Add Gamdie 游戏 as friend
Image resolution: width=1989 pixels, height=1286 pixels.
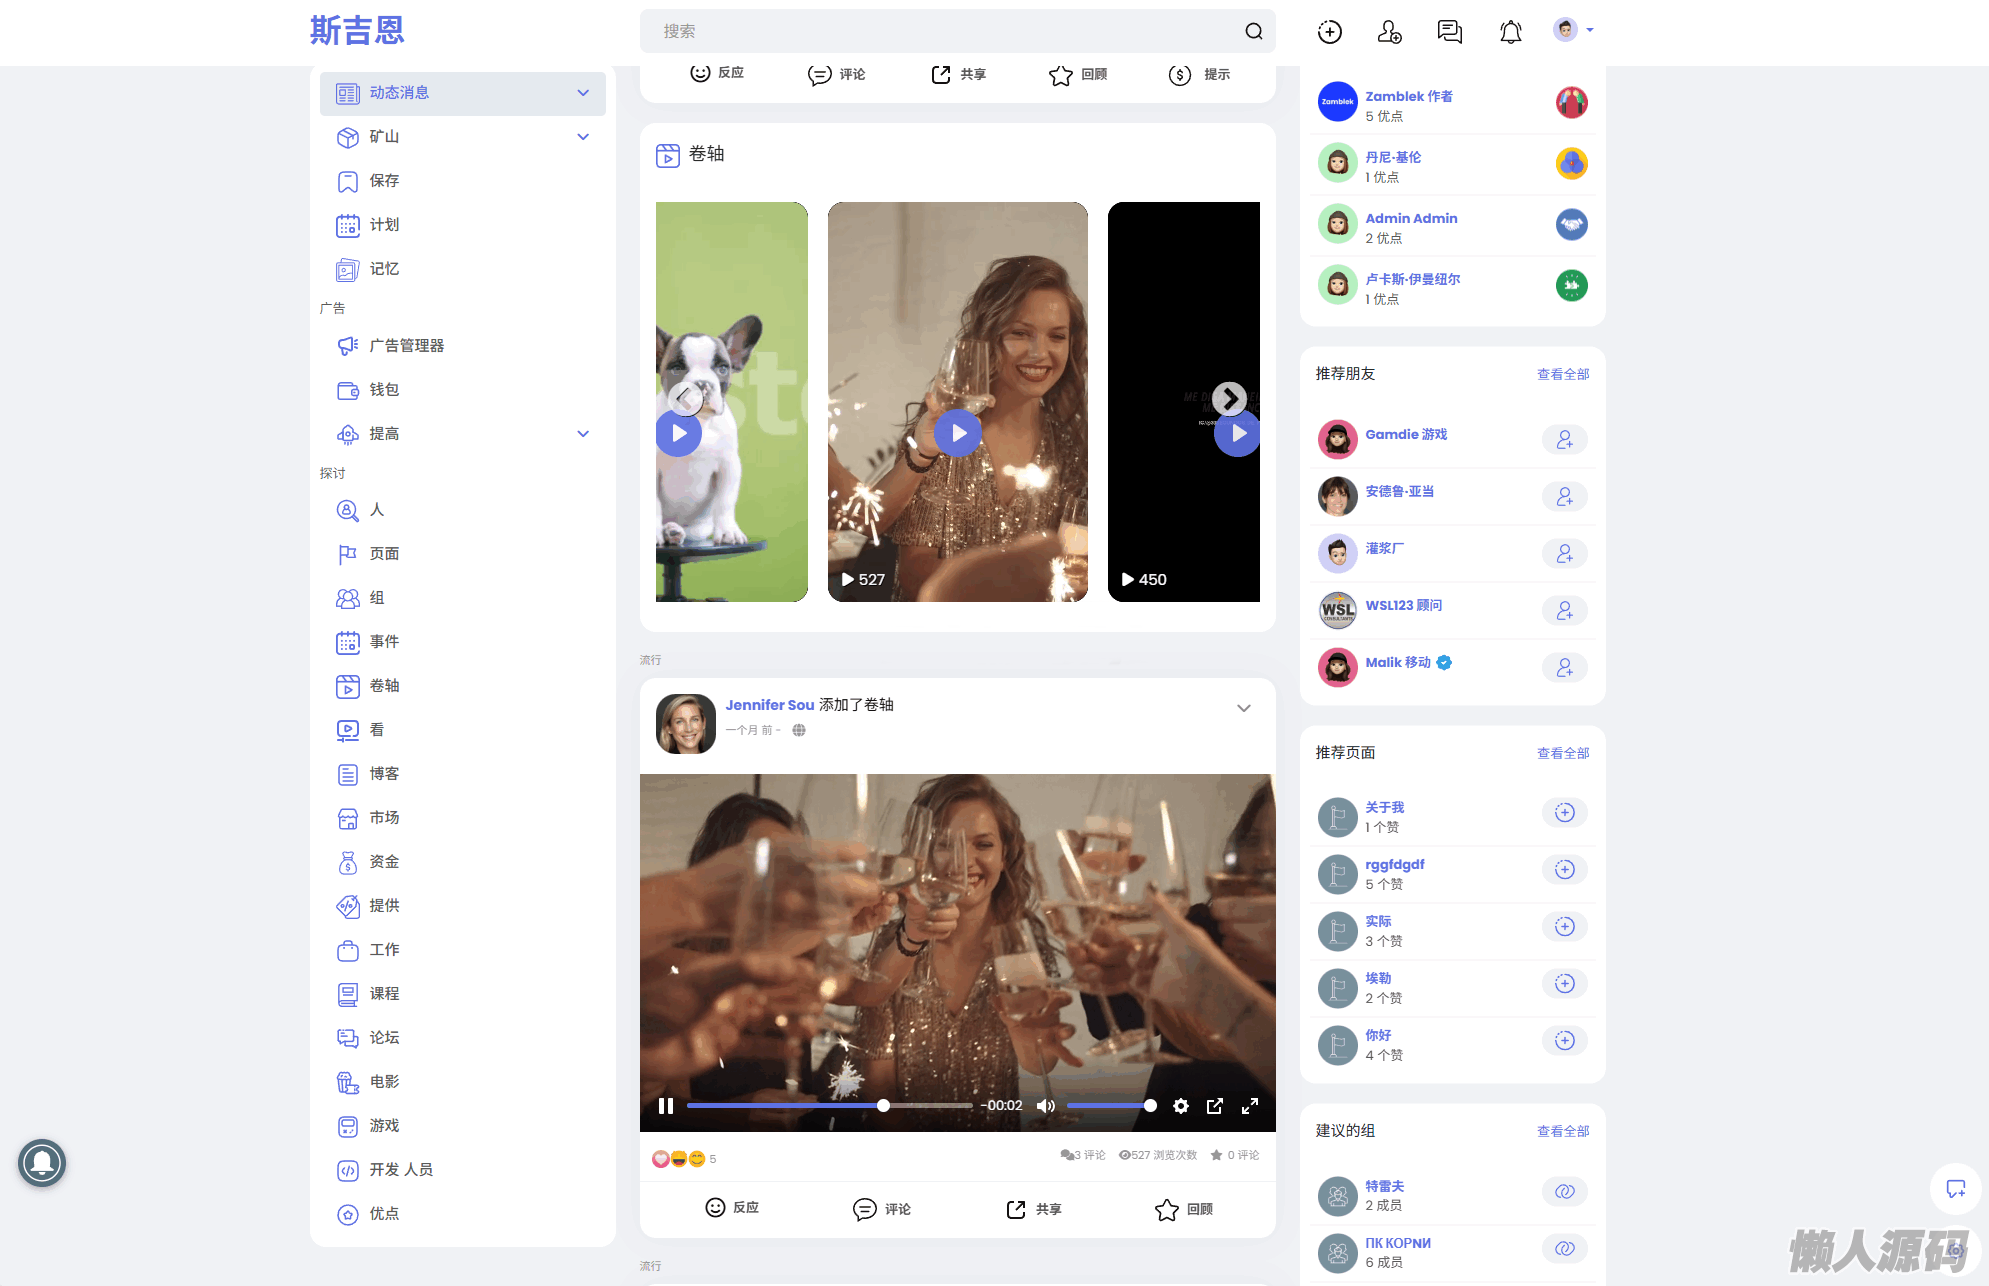[1564, 440]
